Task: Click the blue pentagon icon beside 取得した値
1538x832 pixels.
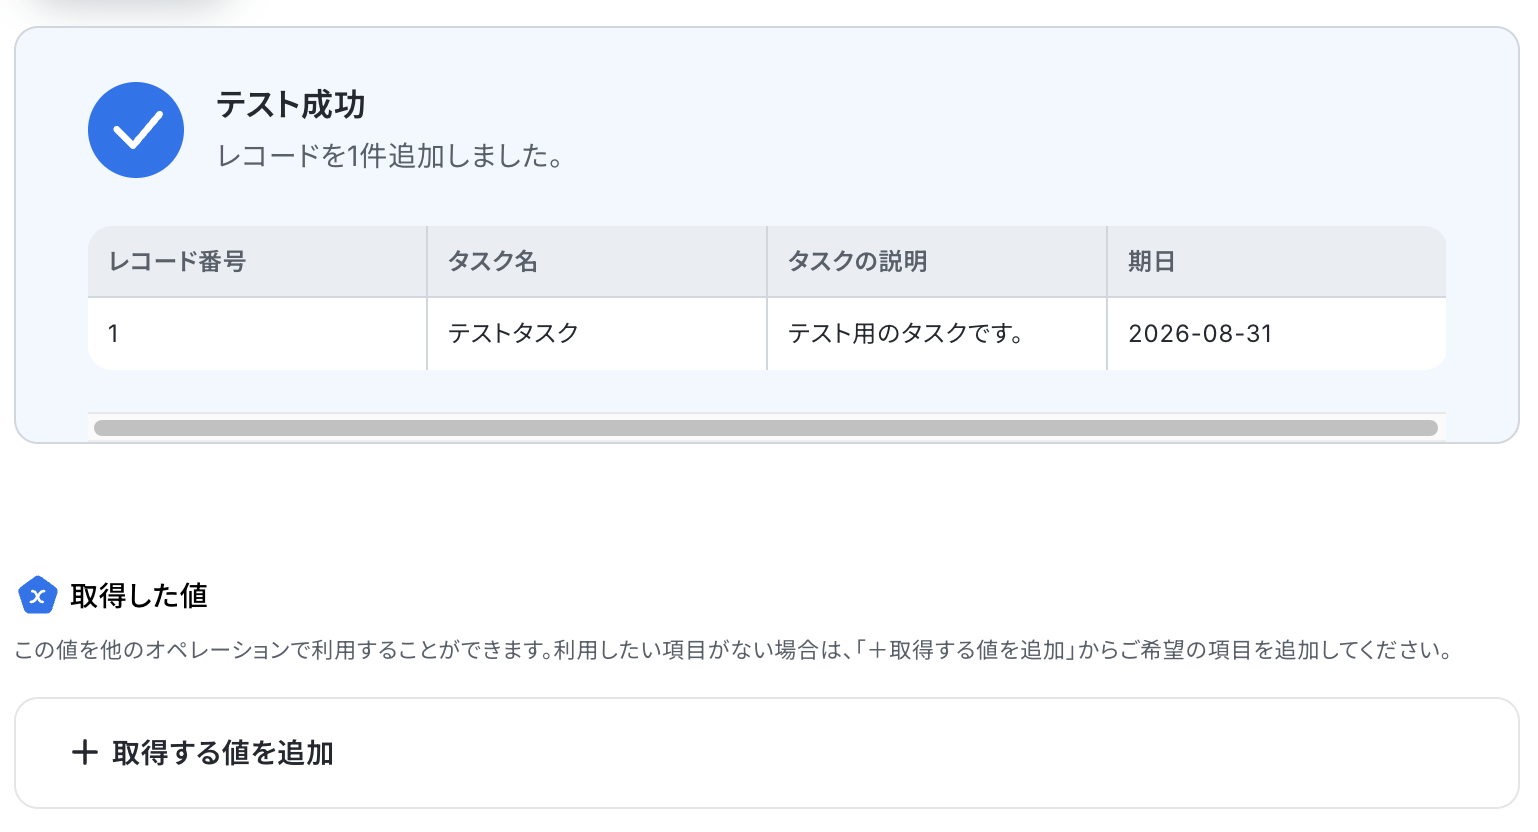Action: (38, 595)
